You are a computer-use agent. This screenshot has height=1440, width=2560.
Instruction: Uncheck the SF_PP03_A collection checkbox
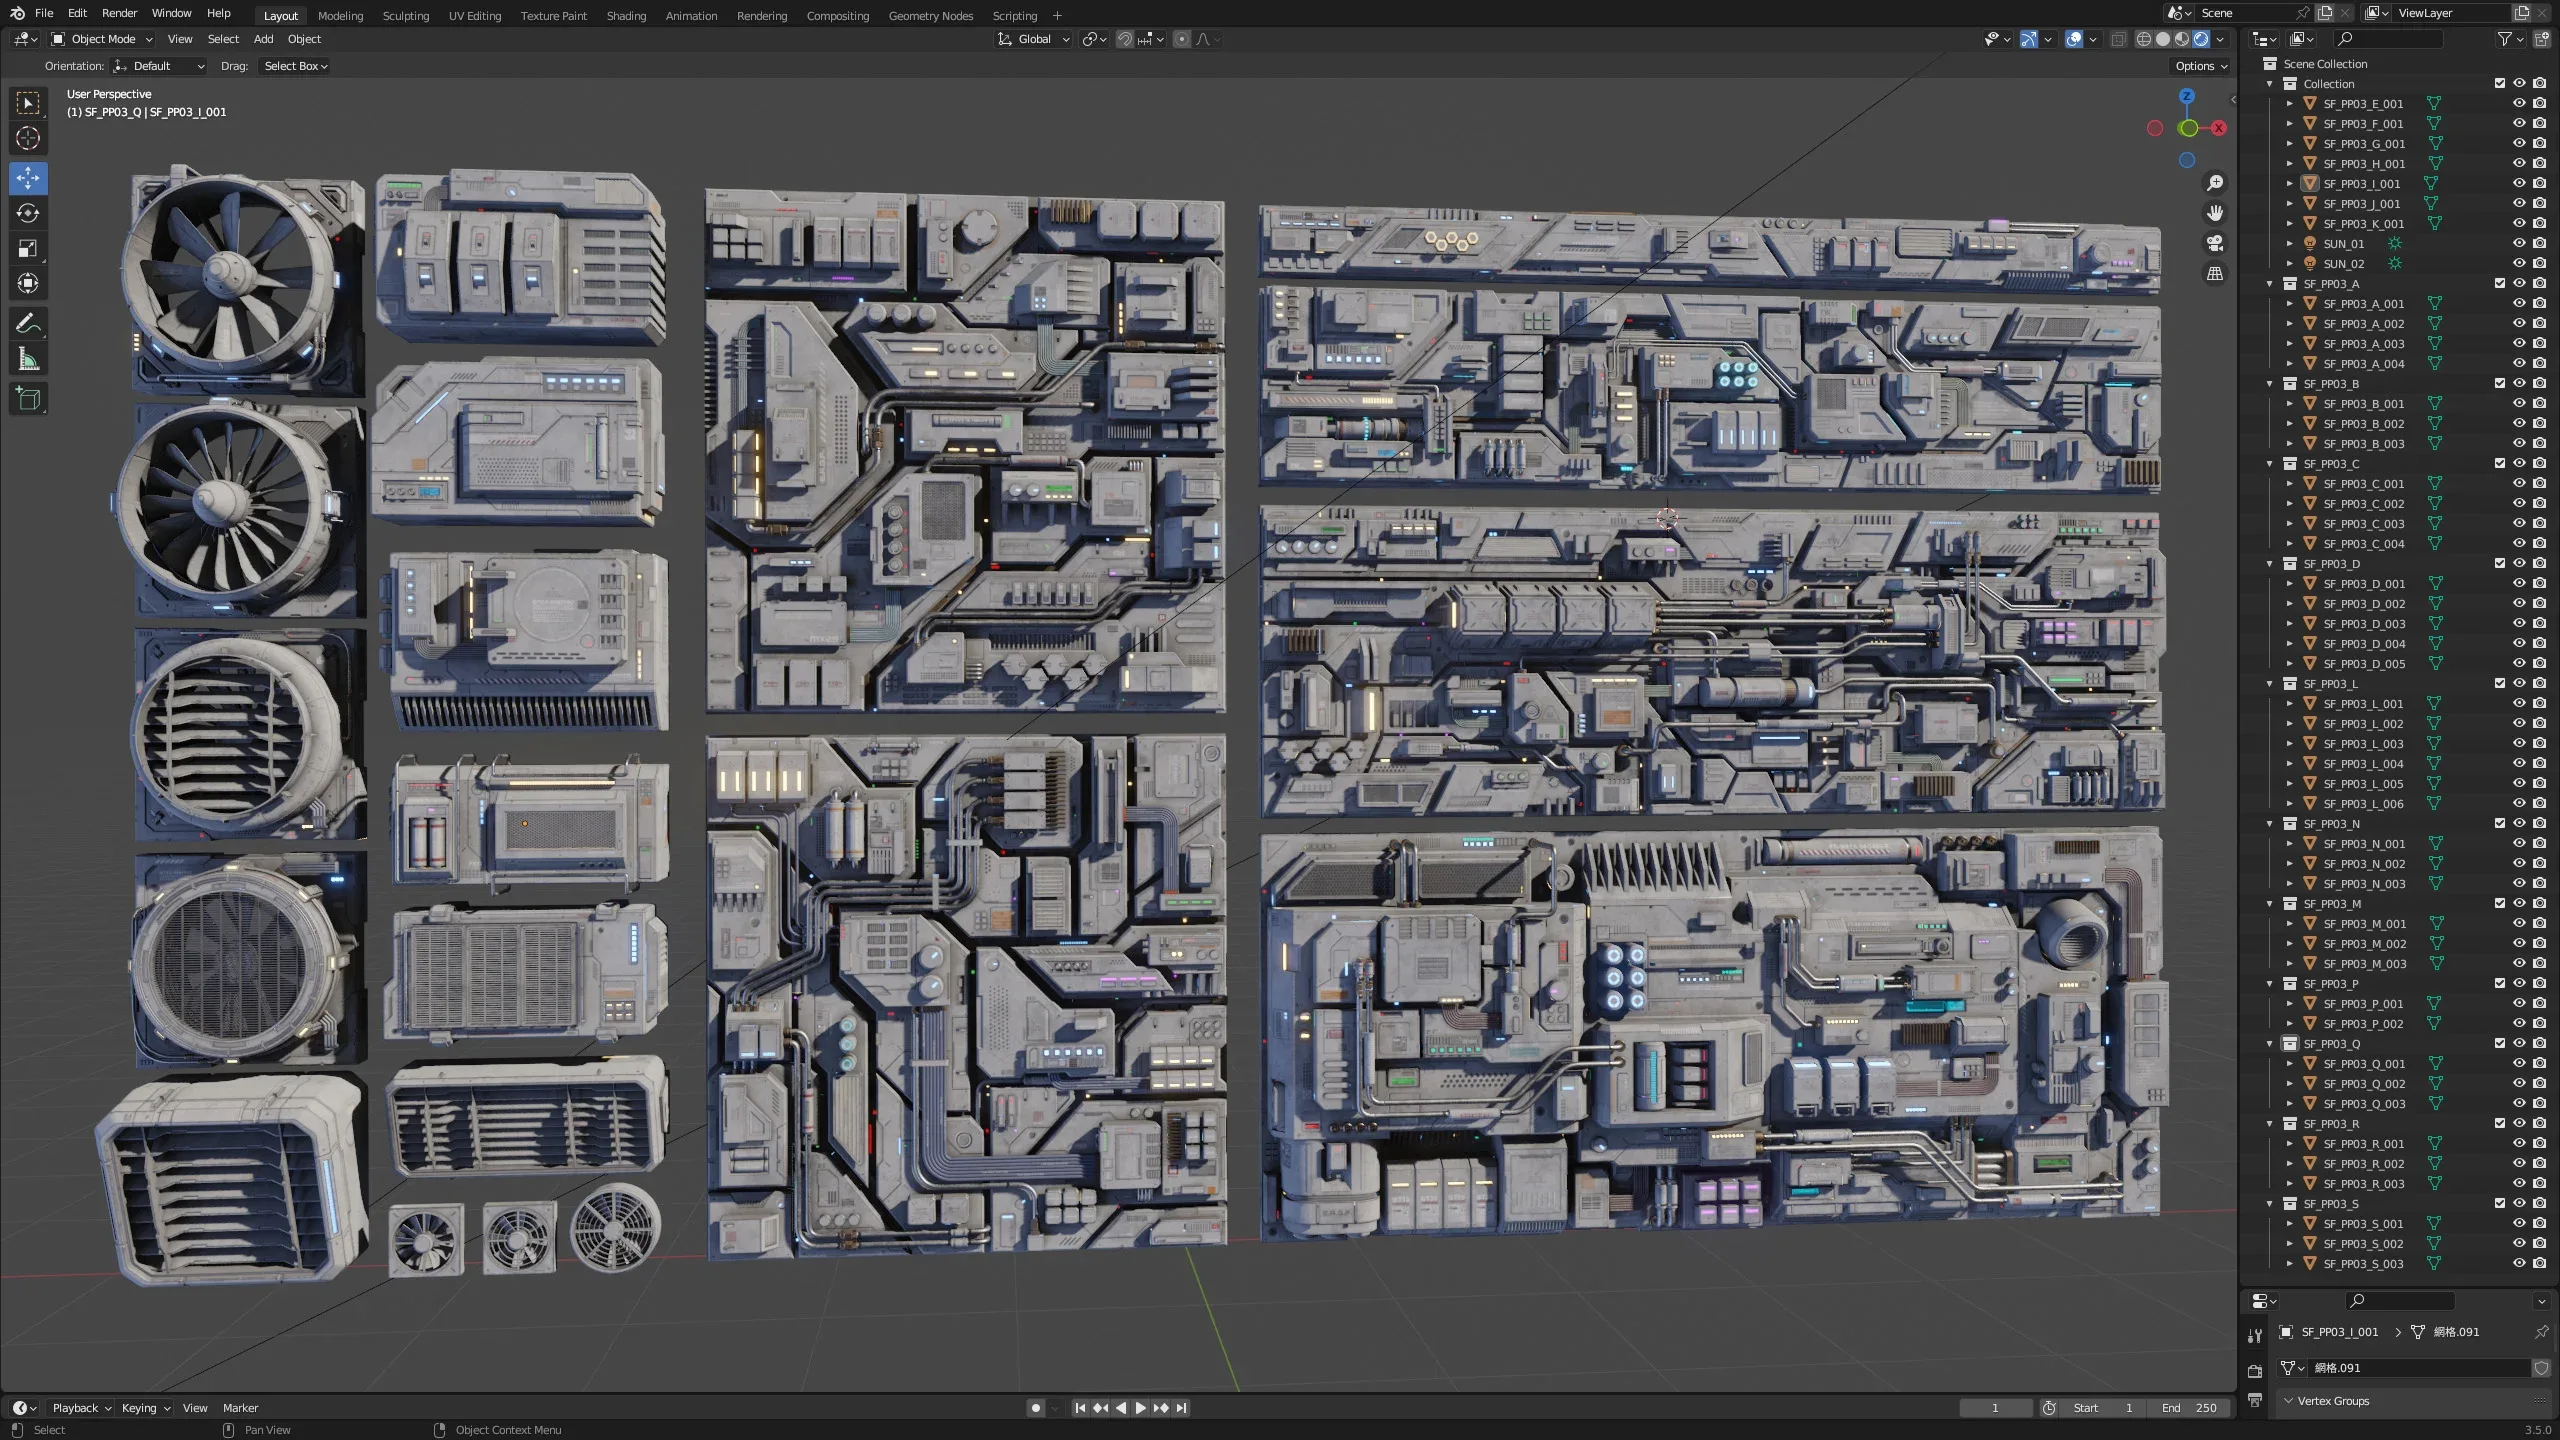point(2499,283)
